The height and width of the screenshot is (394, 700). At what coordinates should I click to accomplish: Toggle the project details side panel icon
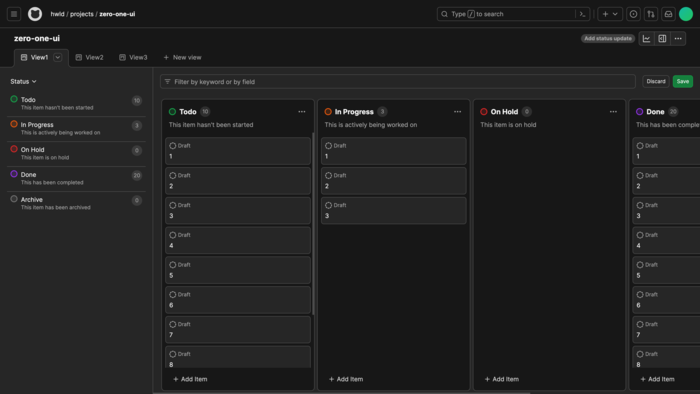tap(662, 38)
